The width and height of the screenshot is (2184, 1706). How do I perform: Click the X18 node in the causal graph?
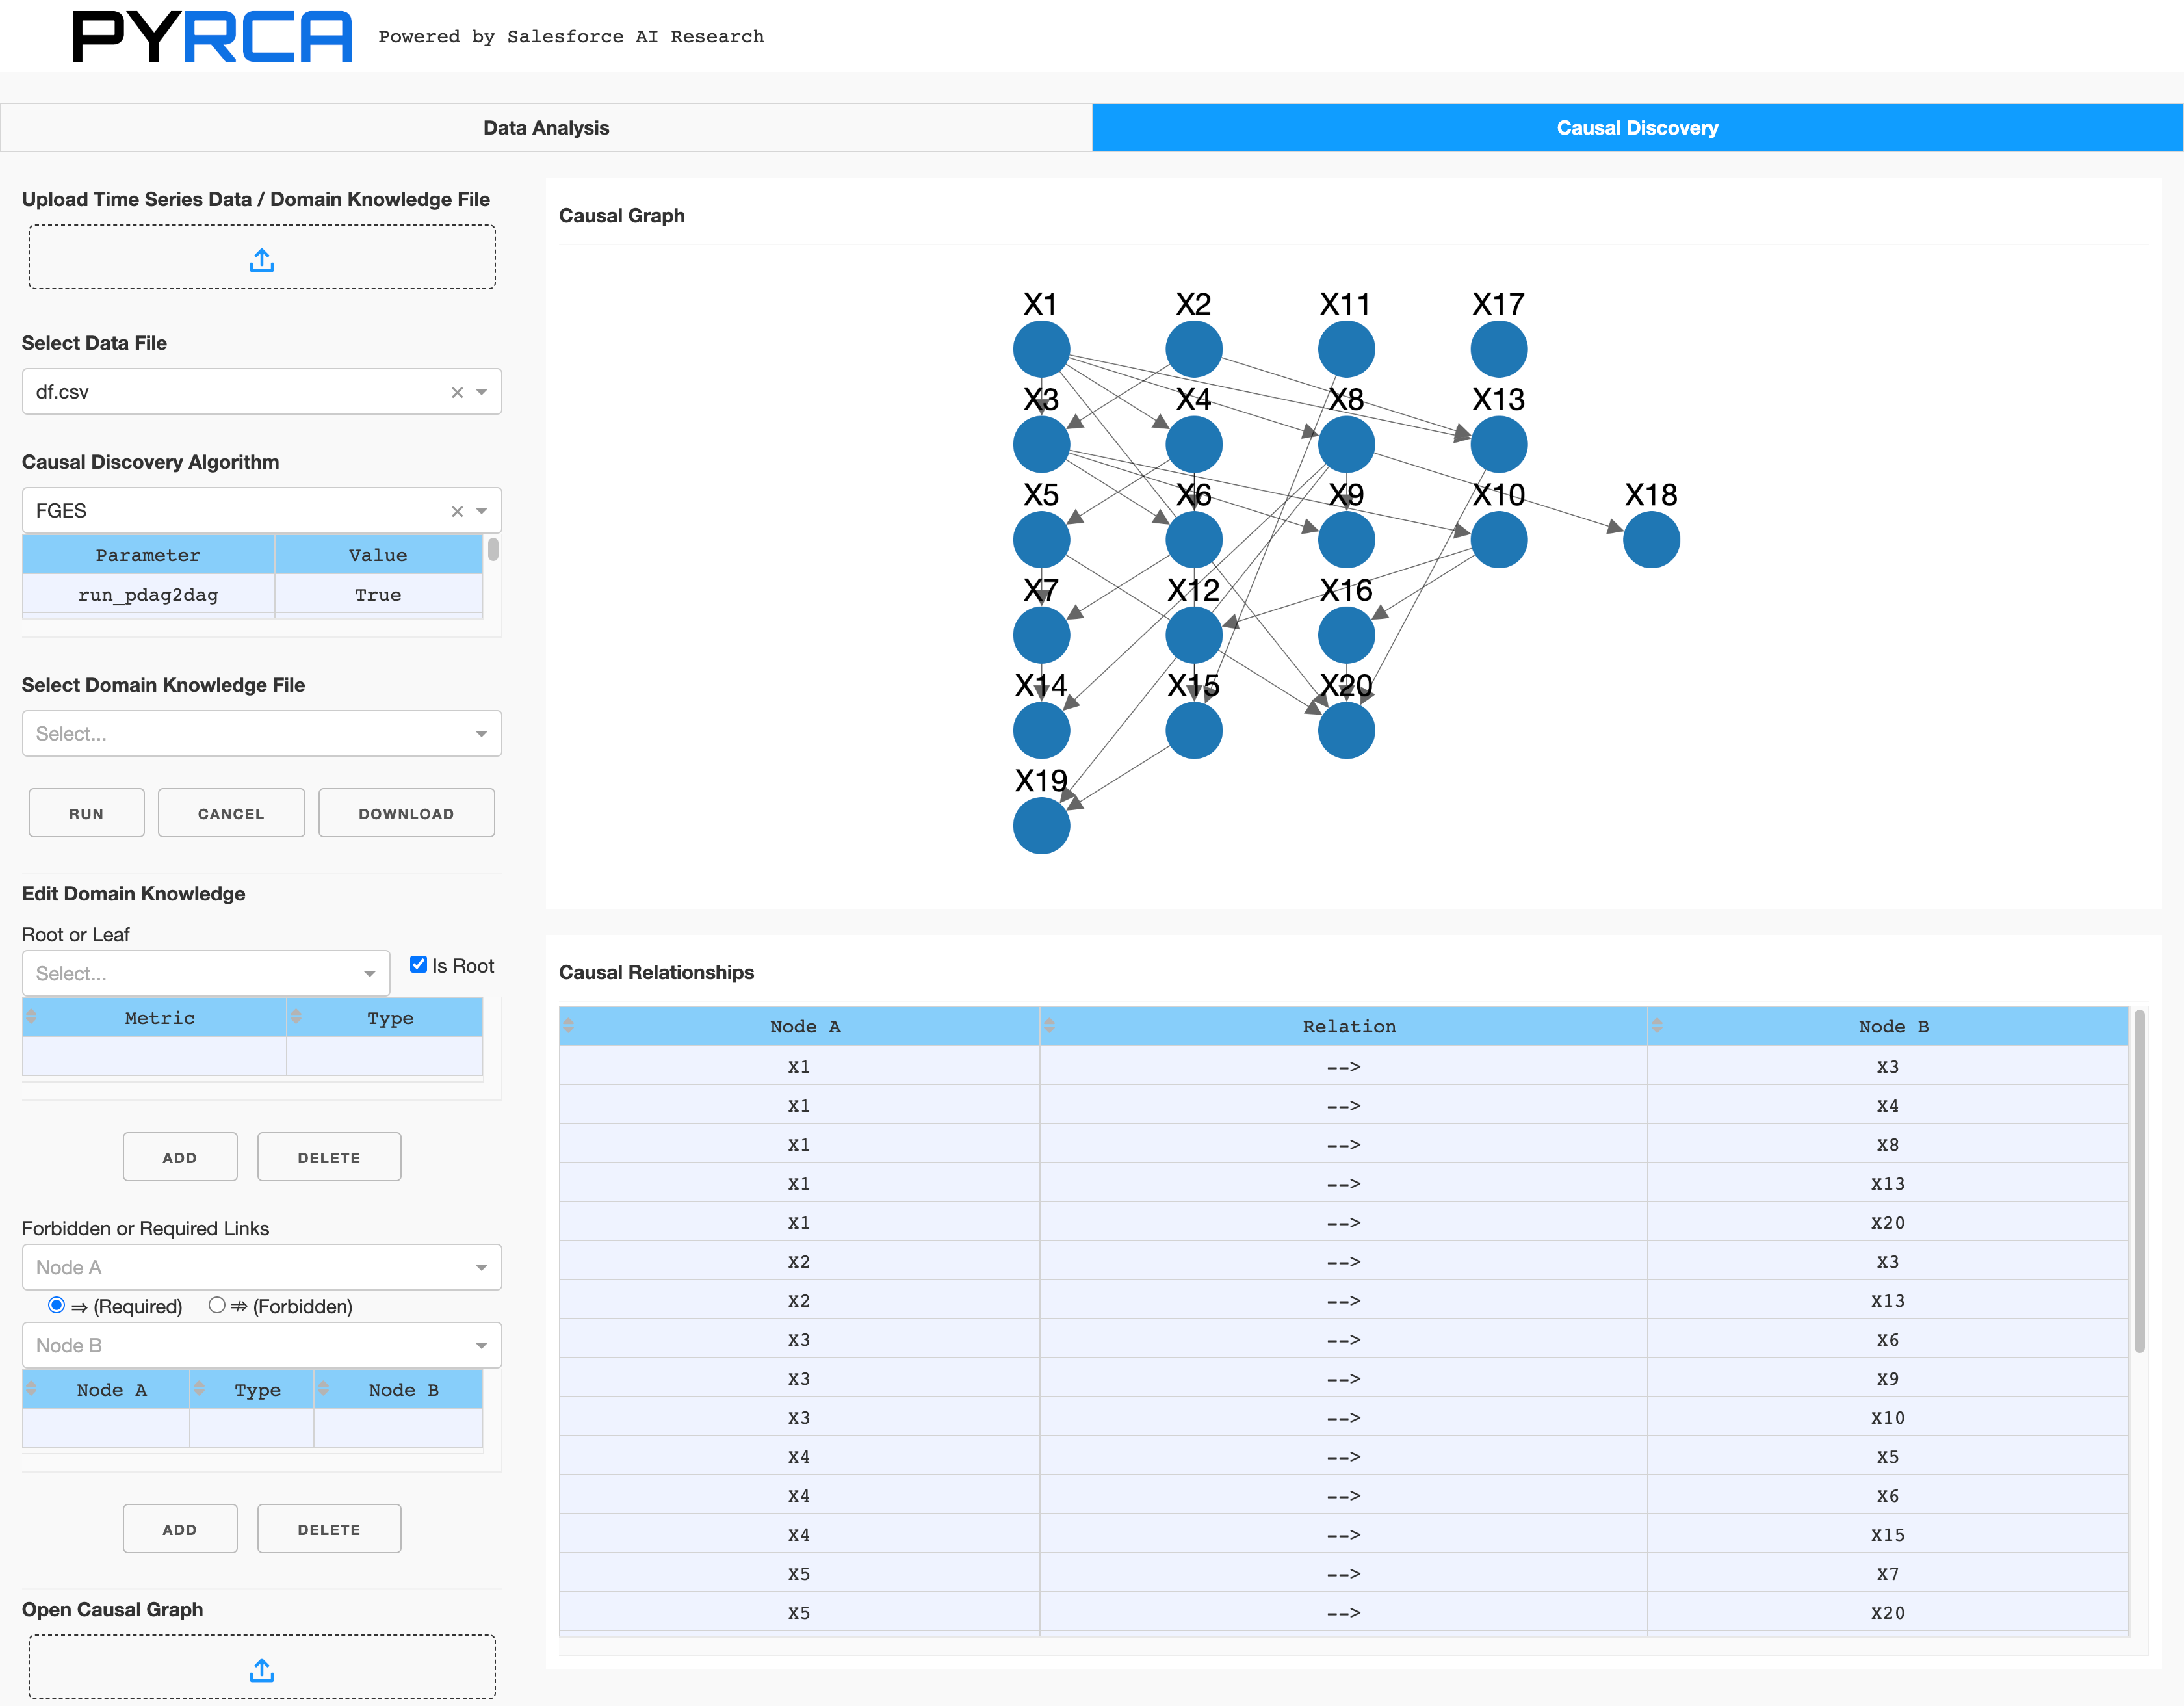[1651, 539]
